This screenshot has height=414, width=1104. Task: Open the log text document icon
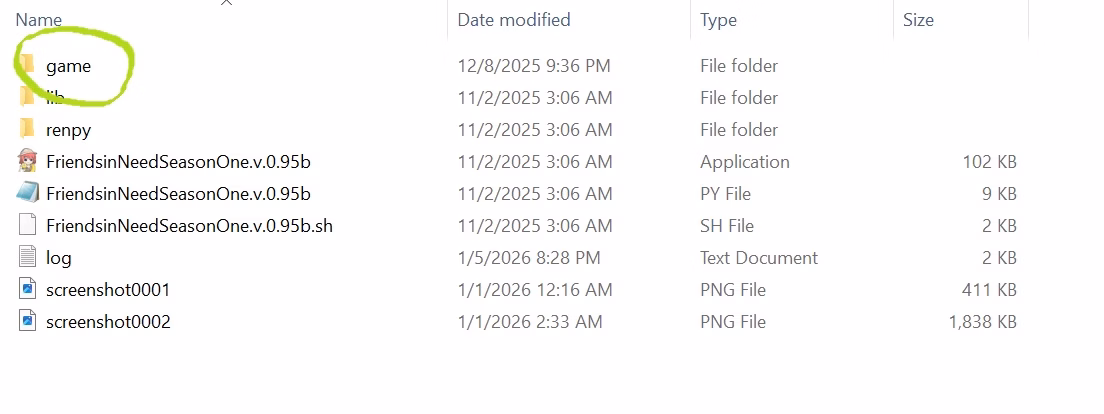(x=27, y=257)
